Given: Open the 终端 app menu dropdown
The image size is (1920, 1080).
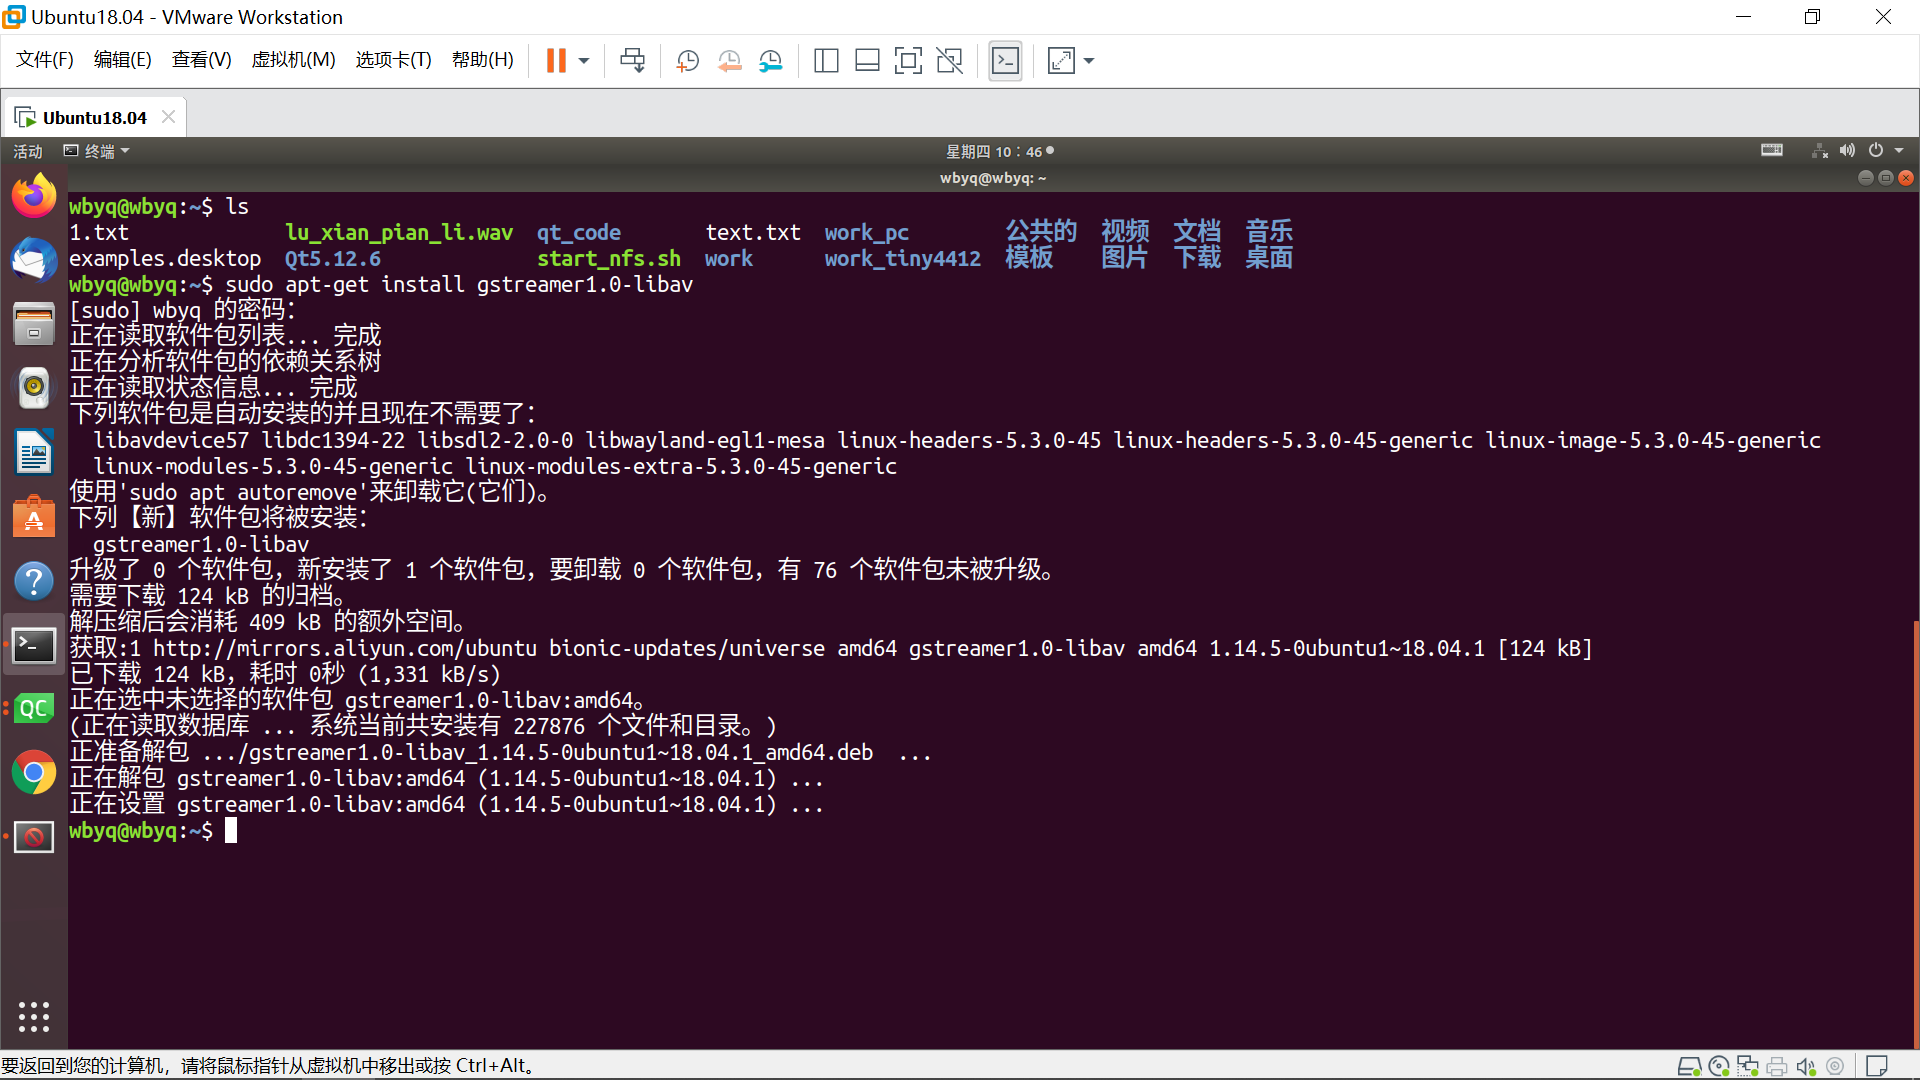Looking at the screenshot, I should (98, 151).
